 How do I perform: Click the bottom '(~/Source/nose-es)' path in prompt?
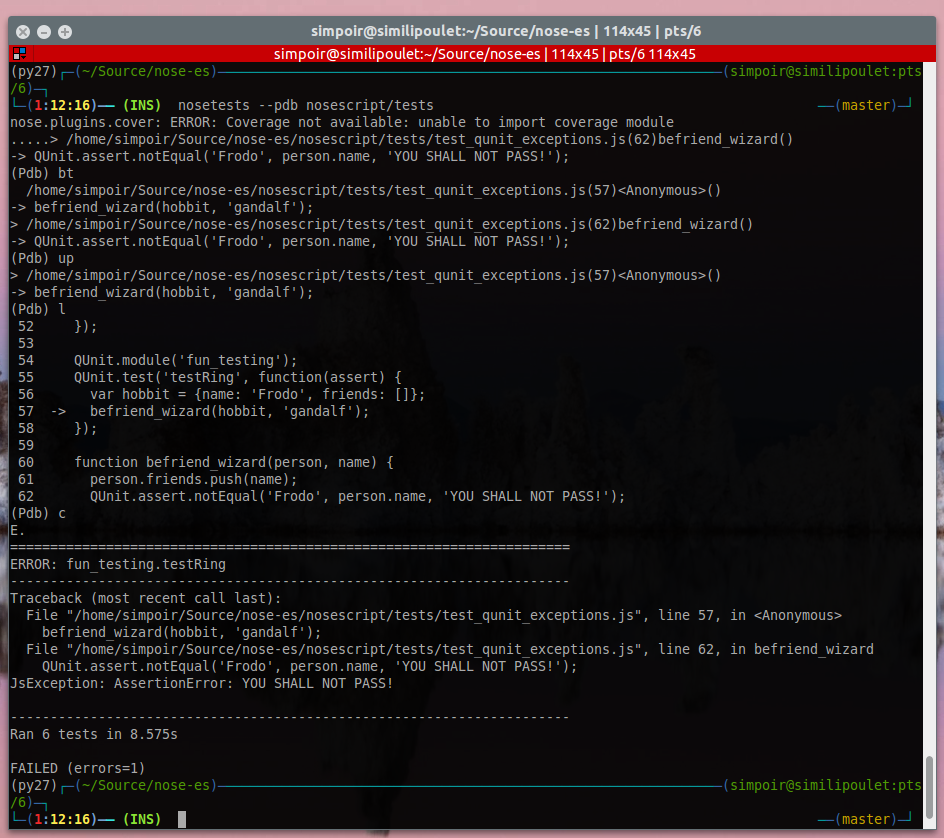click(146, 786)
